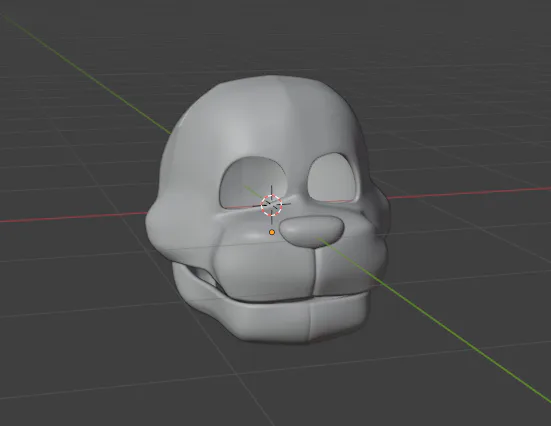551x426 pixels.
Task: Select the nose of the head model
Action: tap(311, 231)
